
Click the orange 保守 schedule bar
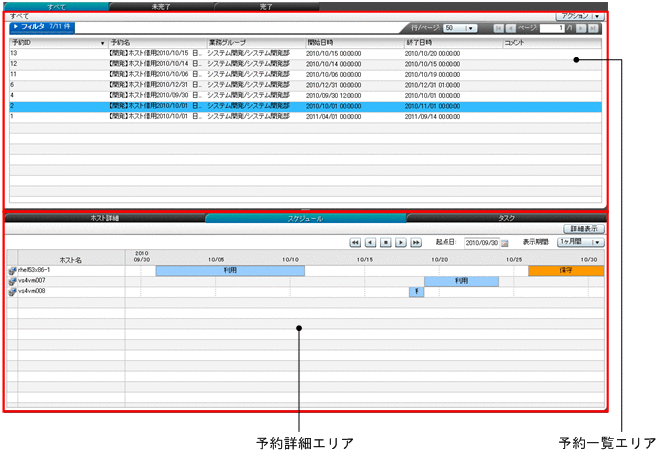point(566,271)
